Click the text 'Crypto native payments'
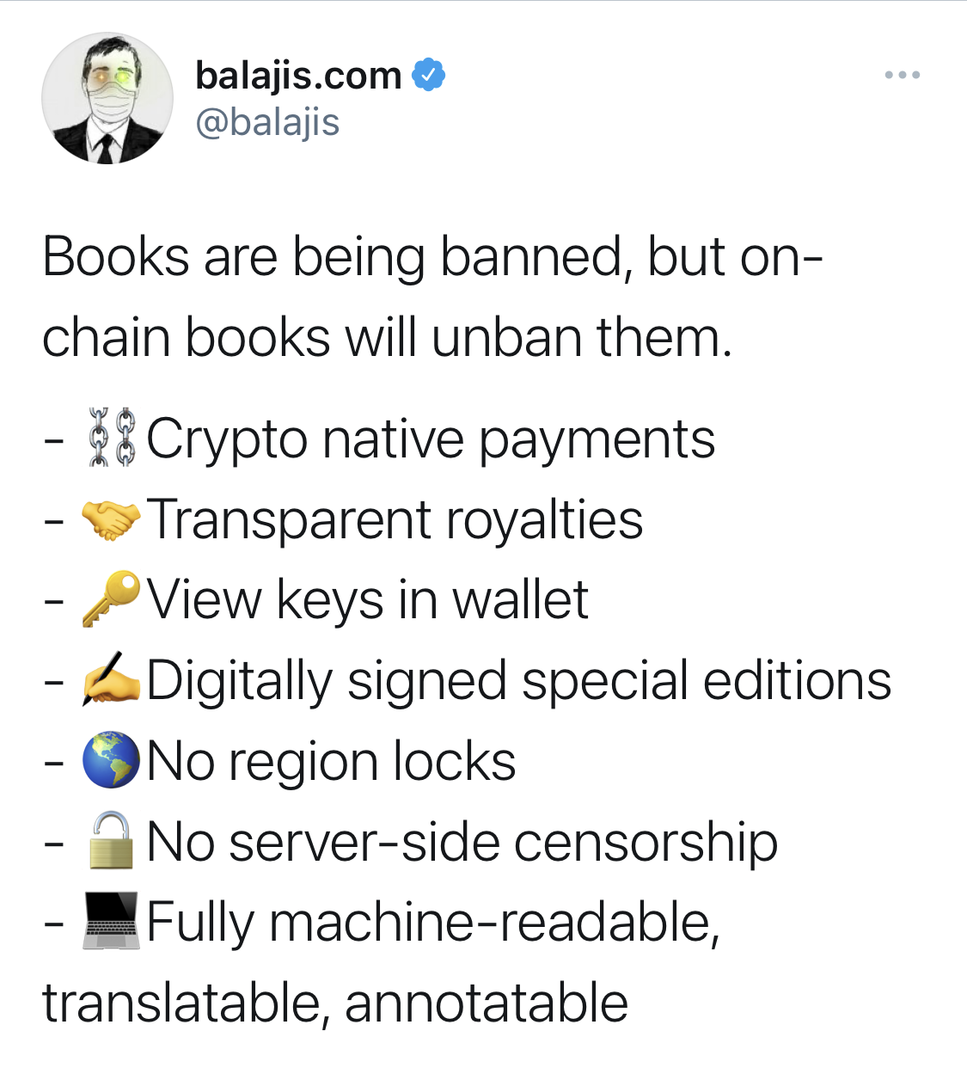Screen dimensions: 967x1080 431,438
